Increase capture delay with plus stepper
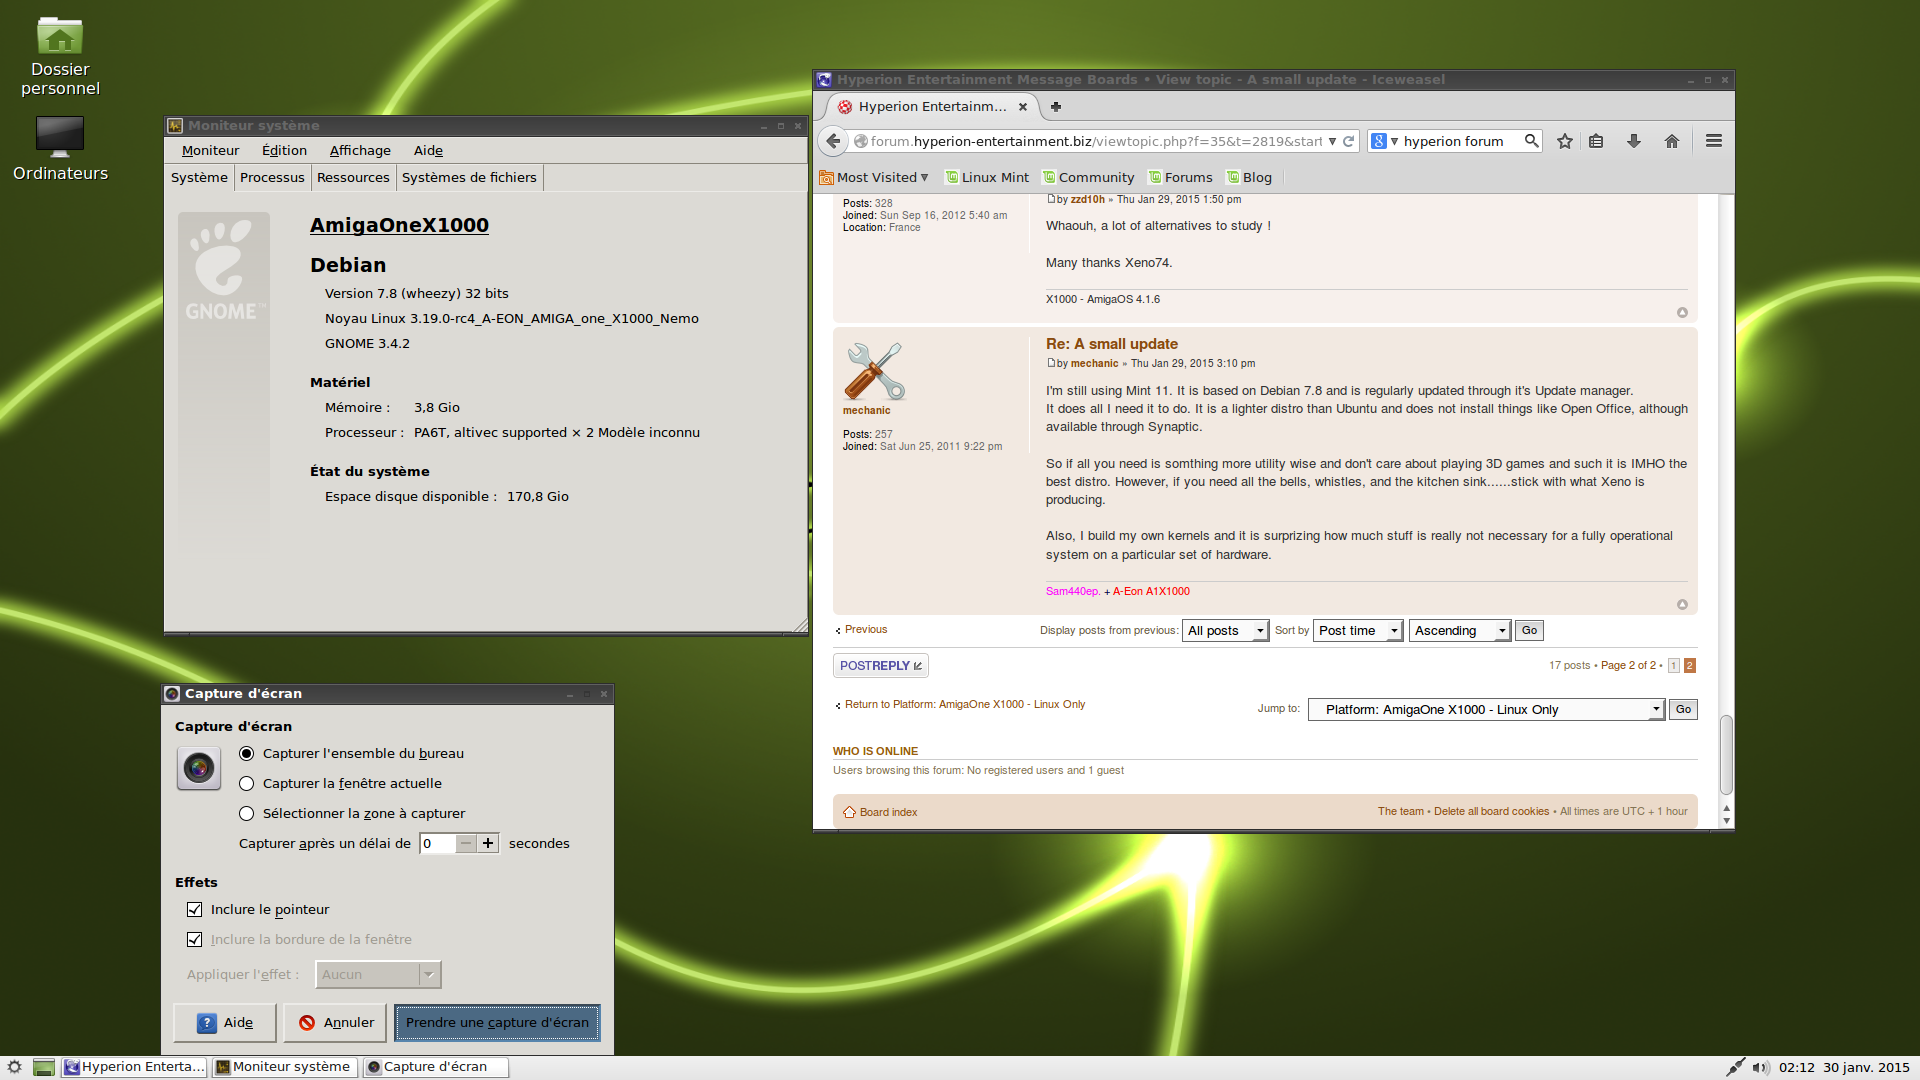This screenshot has width=1920, height=1080. pyautogui.click(x=488, y=844)
